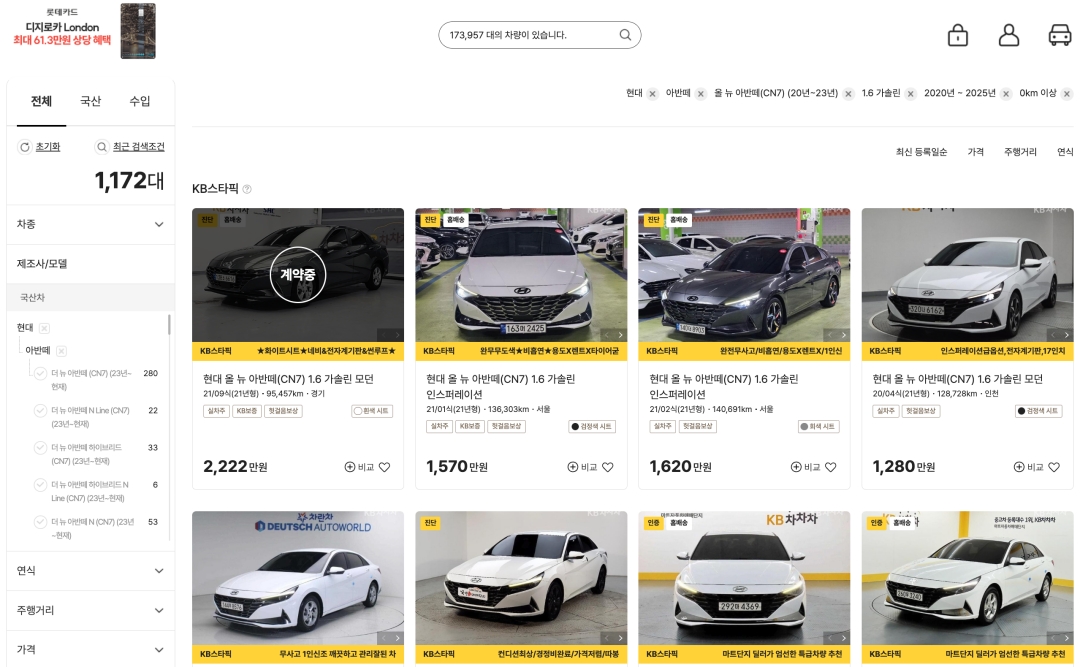
Task: Remove the 현대 filter chip at top
Action: 652,94
